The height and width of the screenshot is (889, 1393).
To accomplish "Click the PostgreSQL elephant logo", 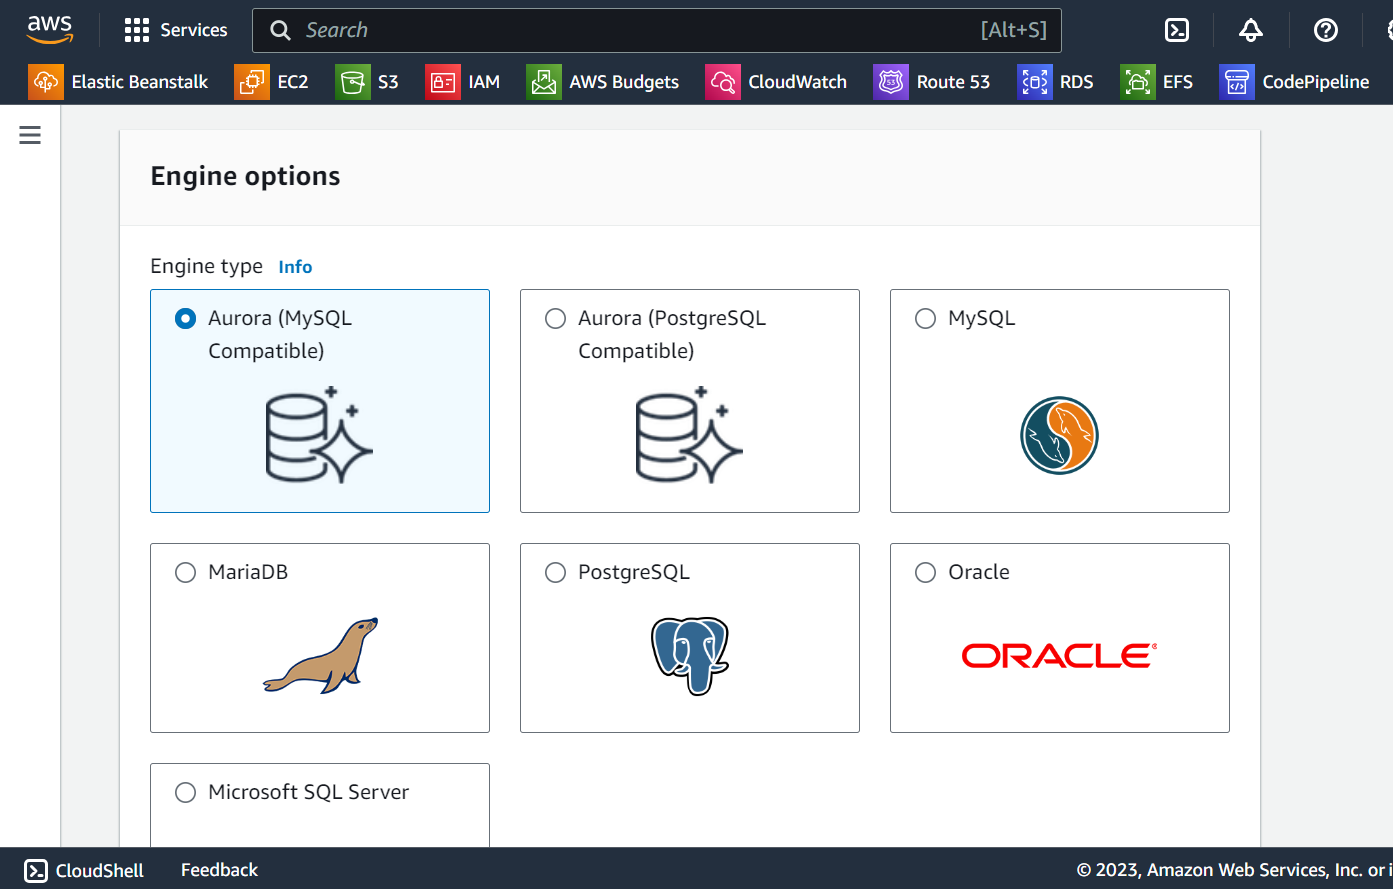I will click(690, 655).
